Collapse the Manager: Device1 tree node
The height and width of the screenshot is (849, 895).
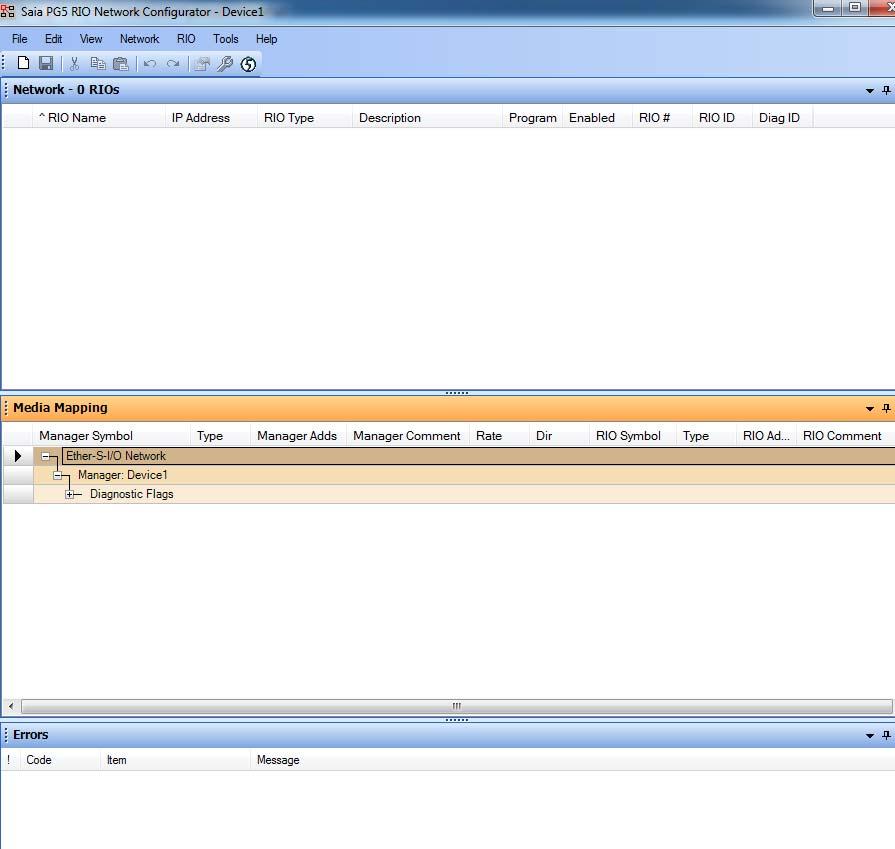pos(58,475)
